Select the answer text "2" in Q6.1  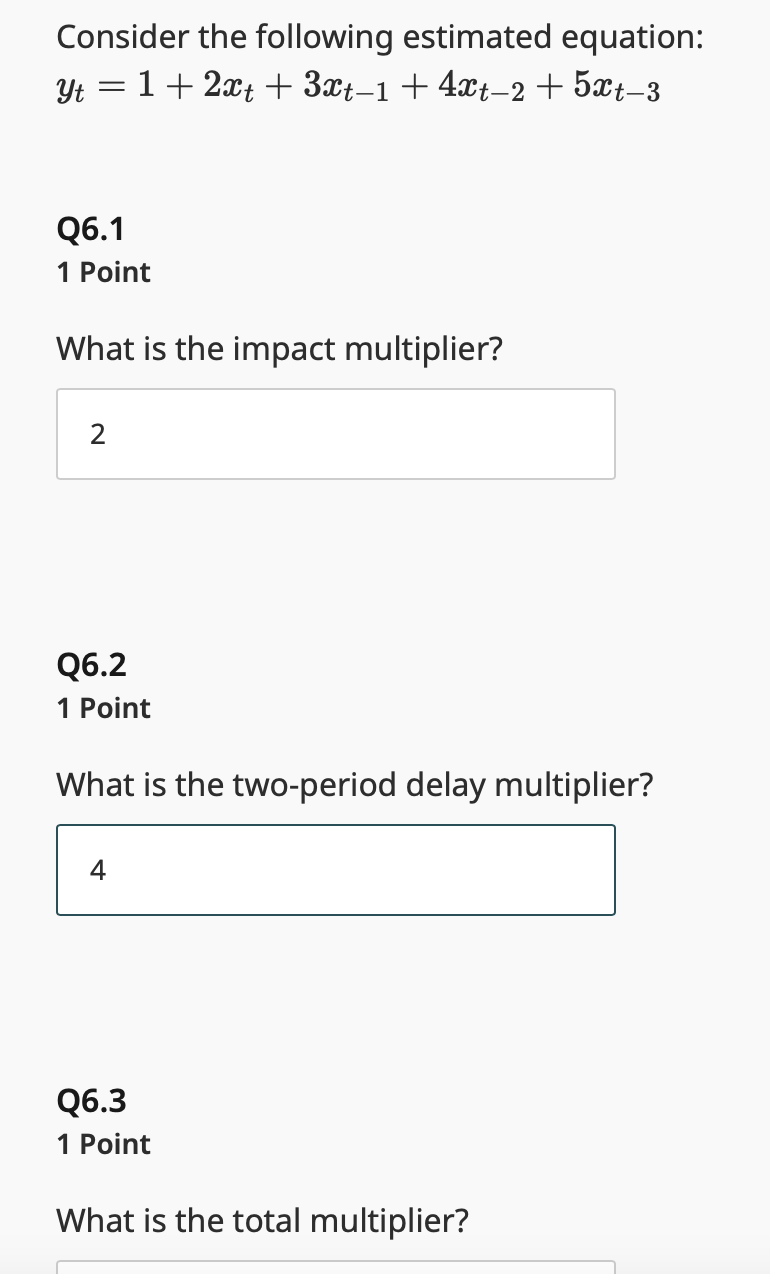click(97, 434)
